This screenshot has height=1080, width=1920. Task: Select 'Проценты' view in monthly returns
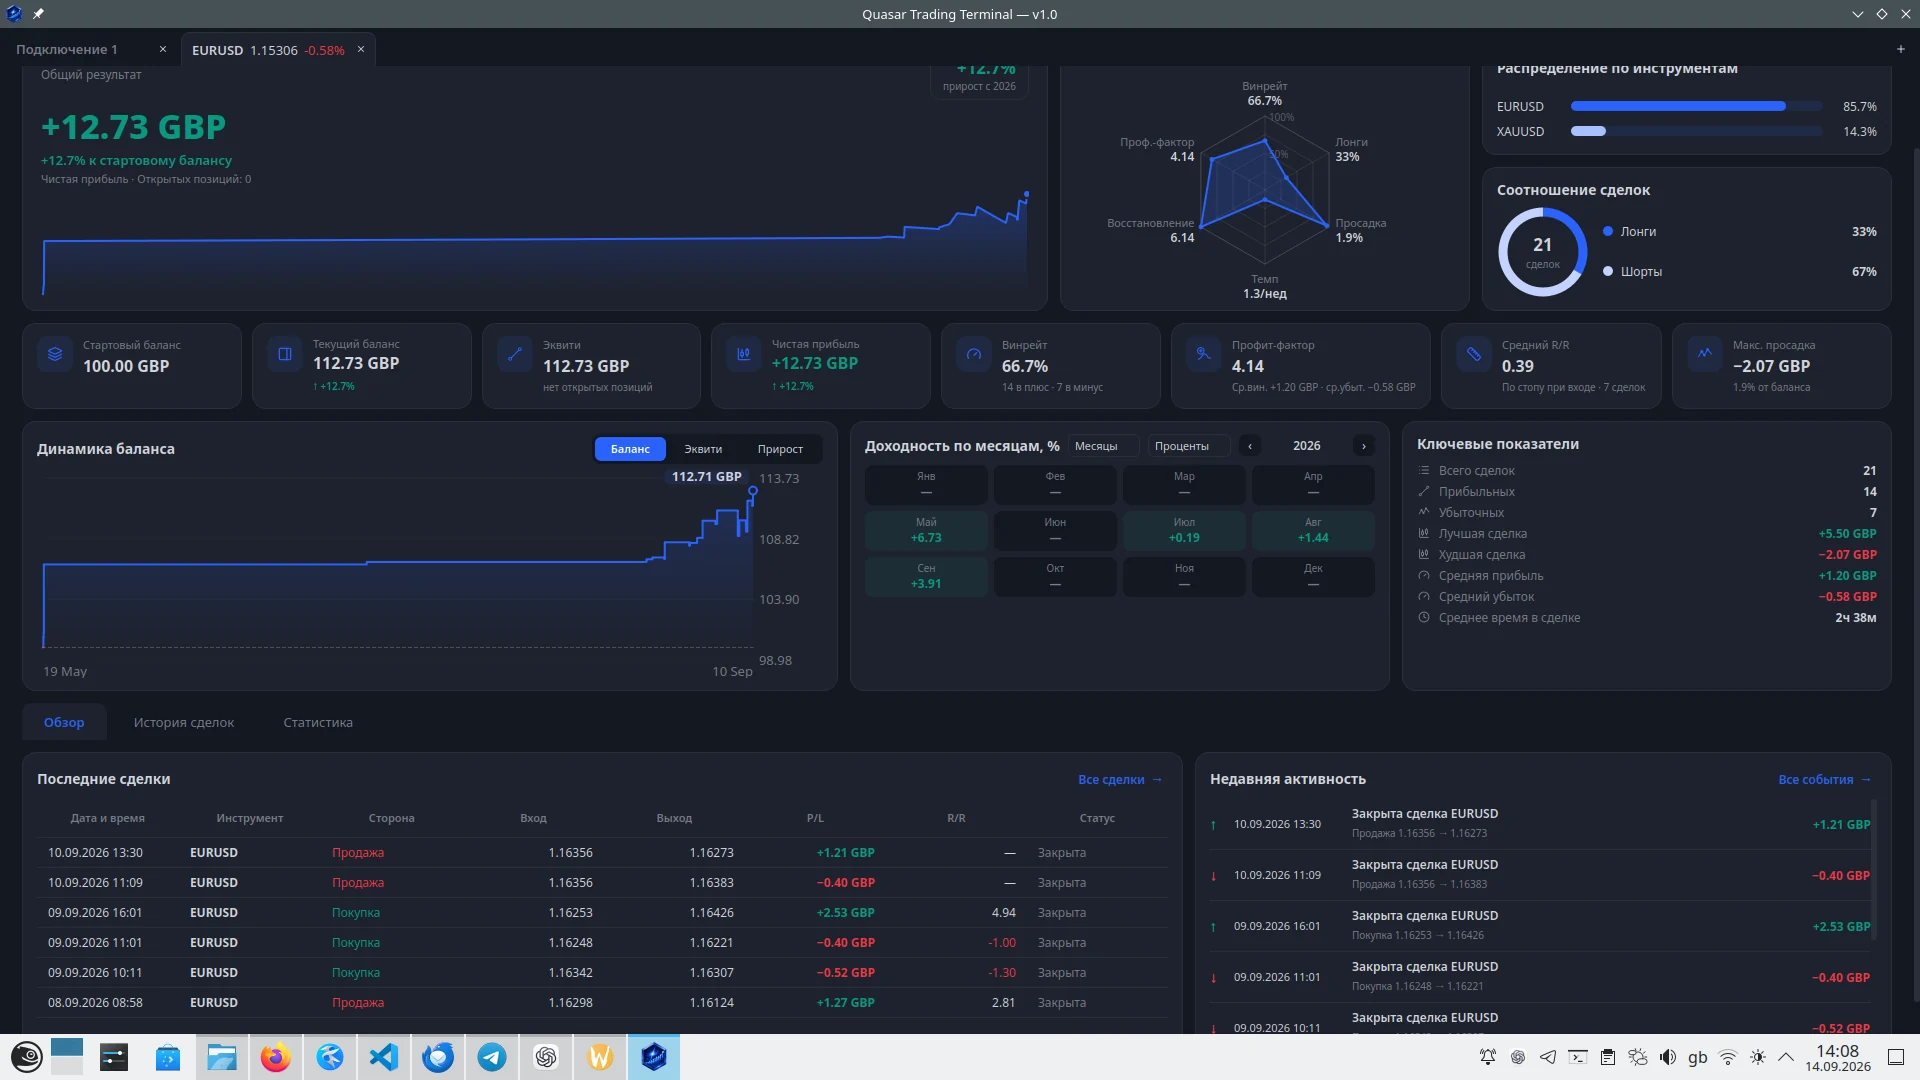pyautogui.click(x=1188, y=446)
